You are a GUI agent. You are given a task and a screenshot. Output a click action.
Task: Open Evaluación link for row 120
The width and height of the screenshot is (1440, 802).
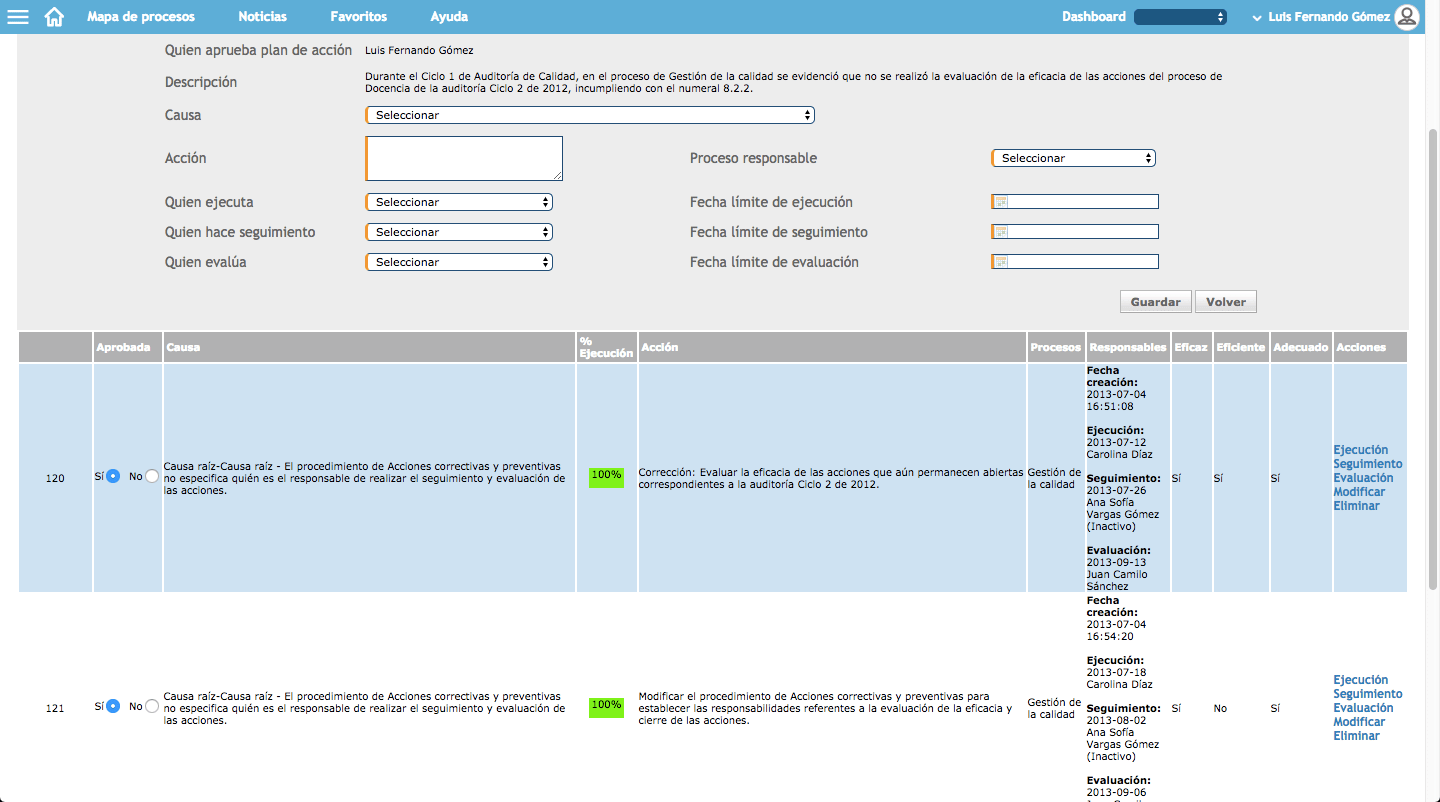[x=1363, y=478]
